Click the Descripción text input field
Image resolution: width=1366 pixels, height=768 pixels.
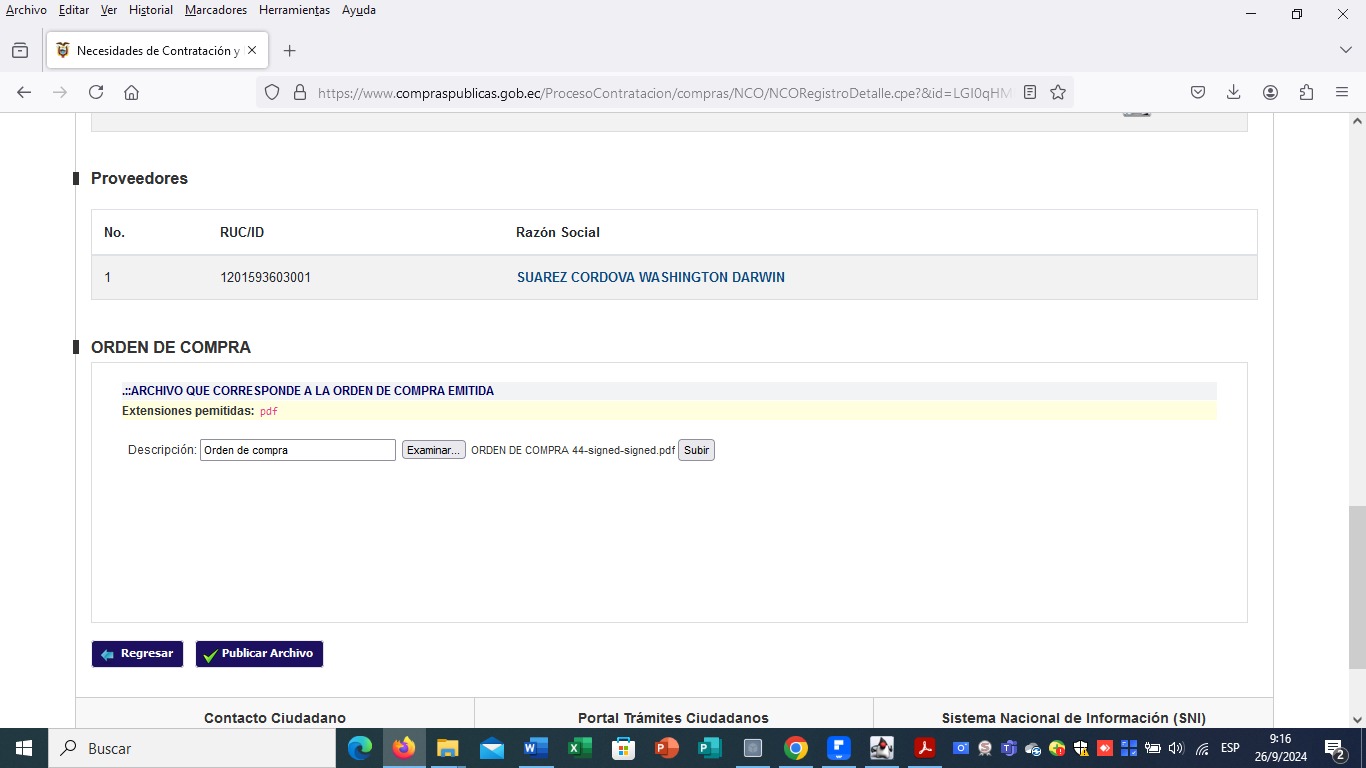point(298,450)
